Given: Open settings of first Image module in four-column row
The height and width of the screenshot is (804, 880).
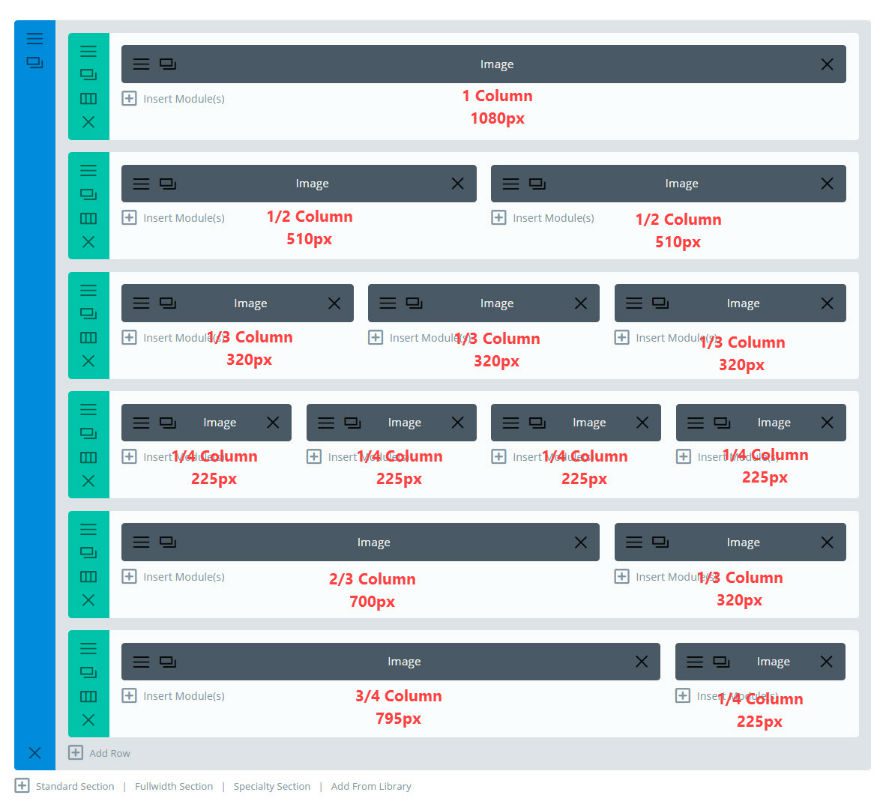Looking at the screenshot, I should click(141, 422).
